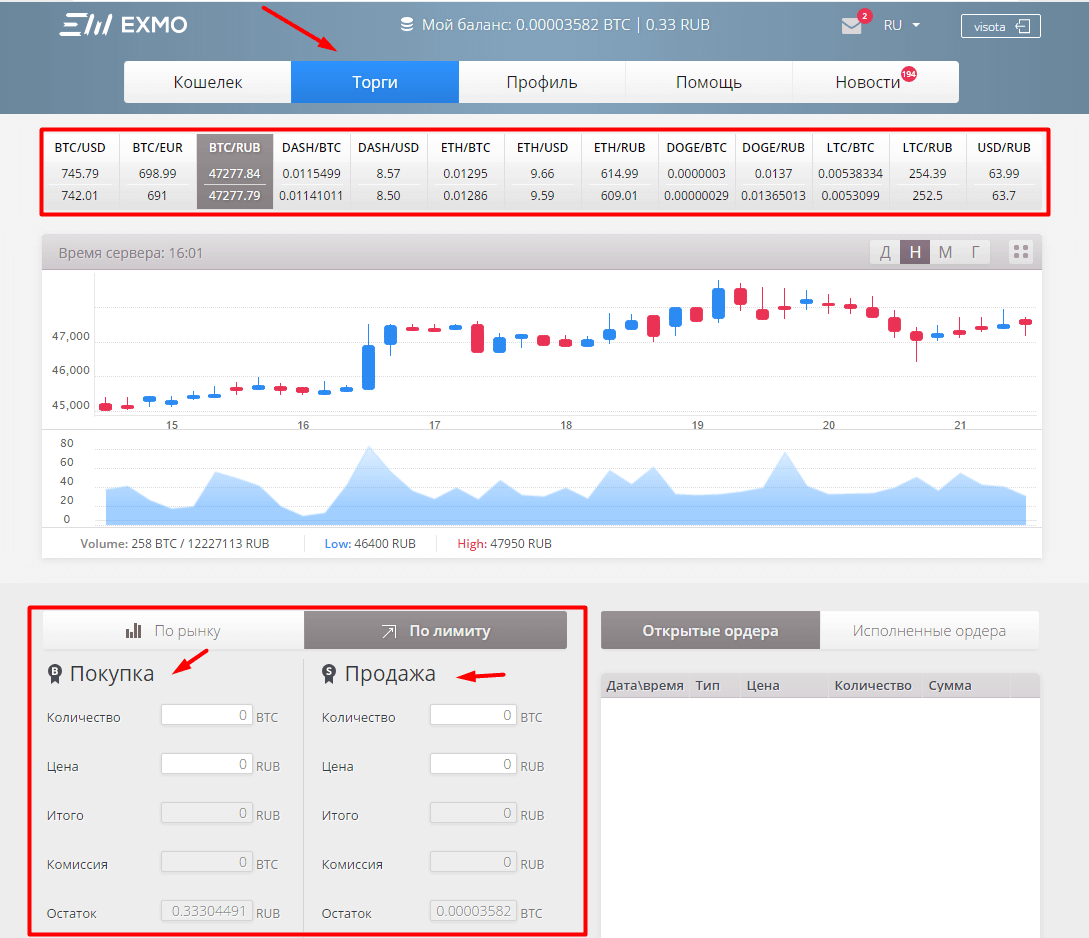Select the BTC/USD pair
Viewport: 1089px width, 938px height.
80,171
